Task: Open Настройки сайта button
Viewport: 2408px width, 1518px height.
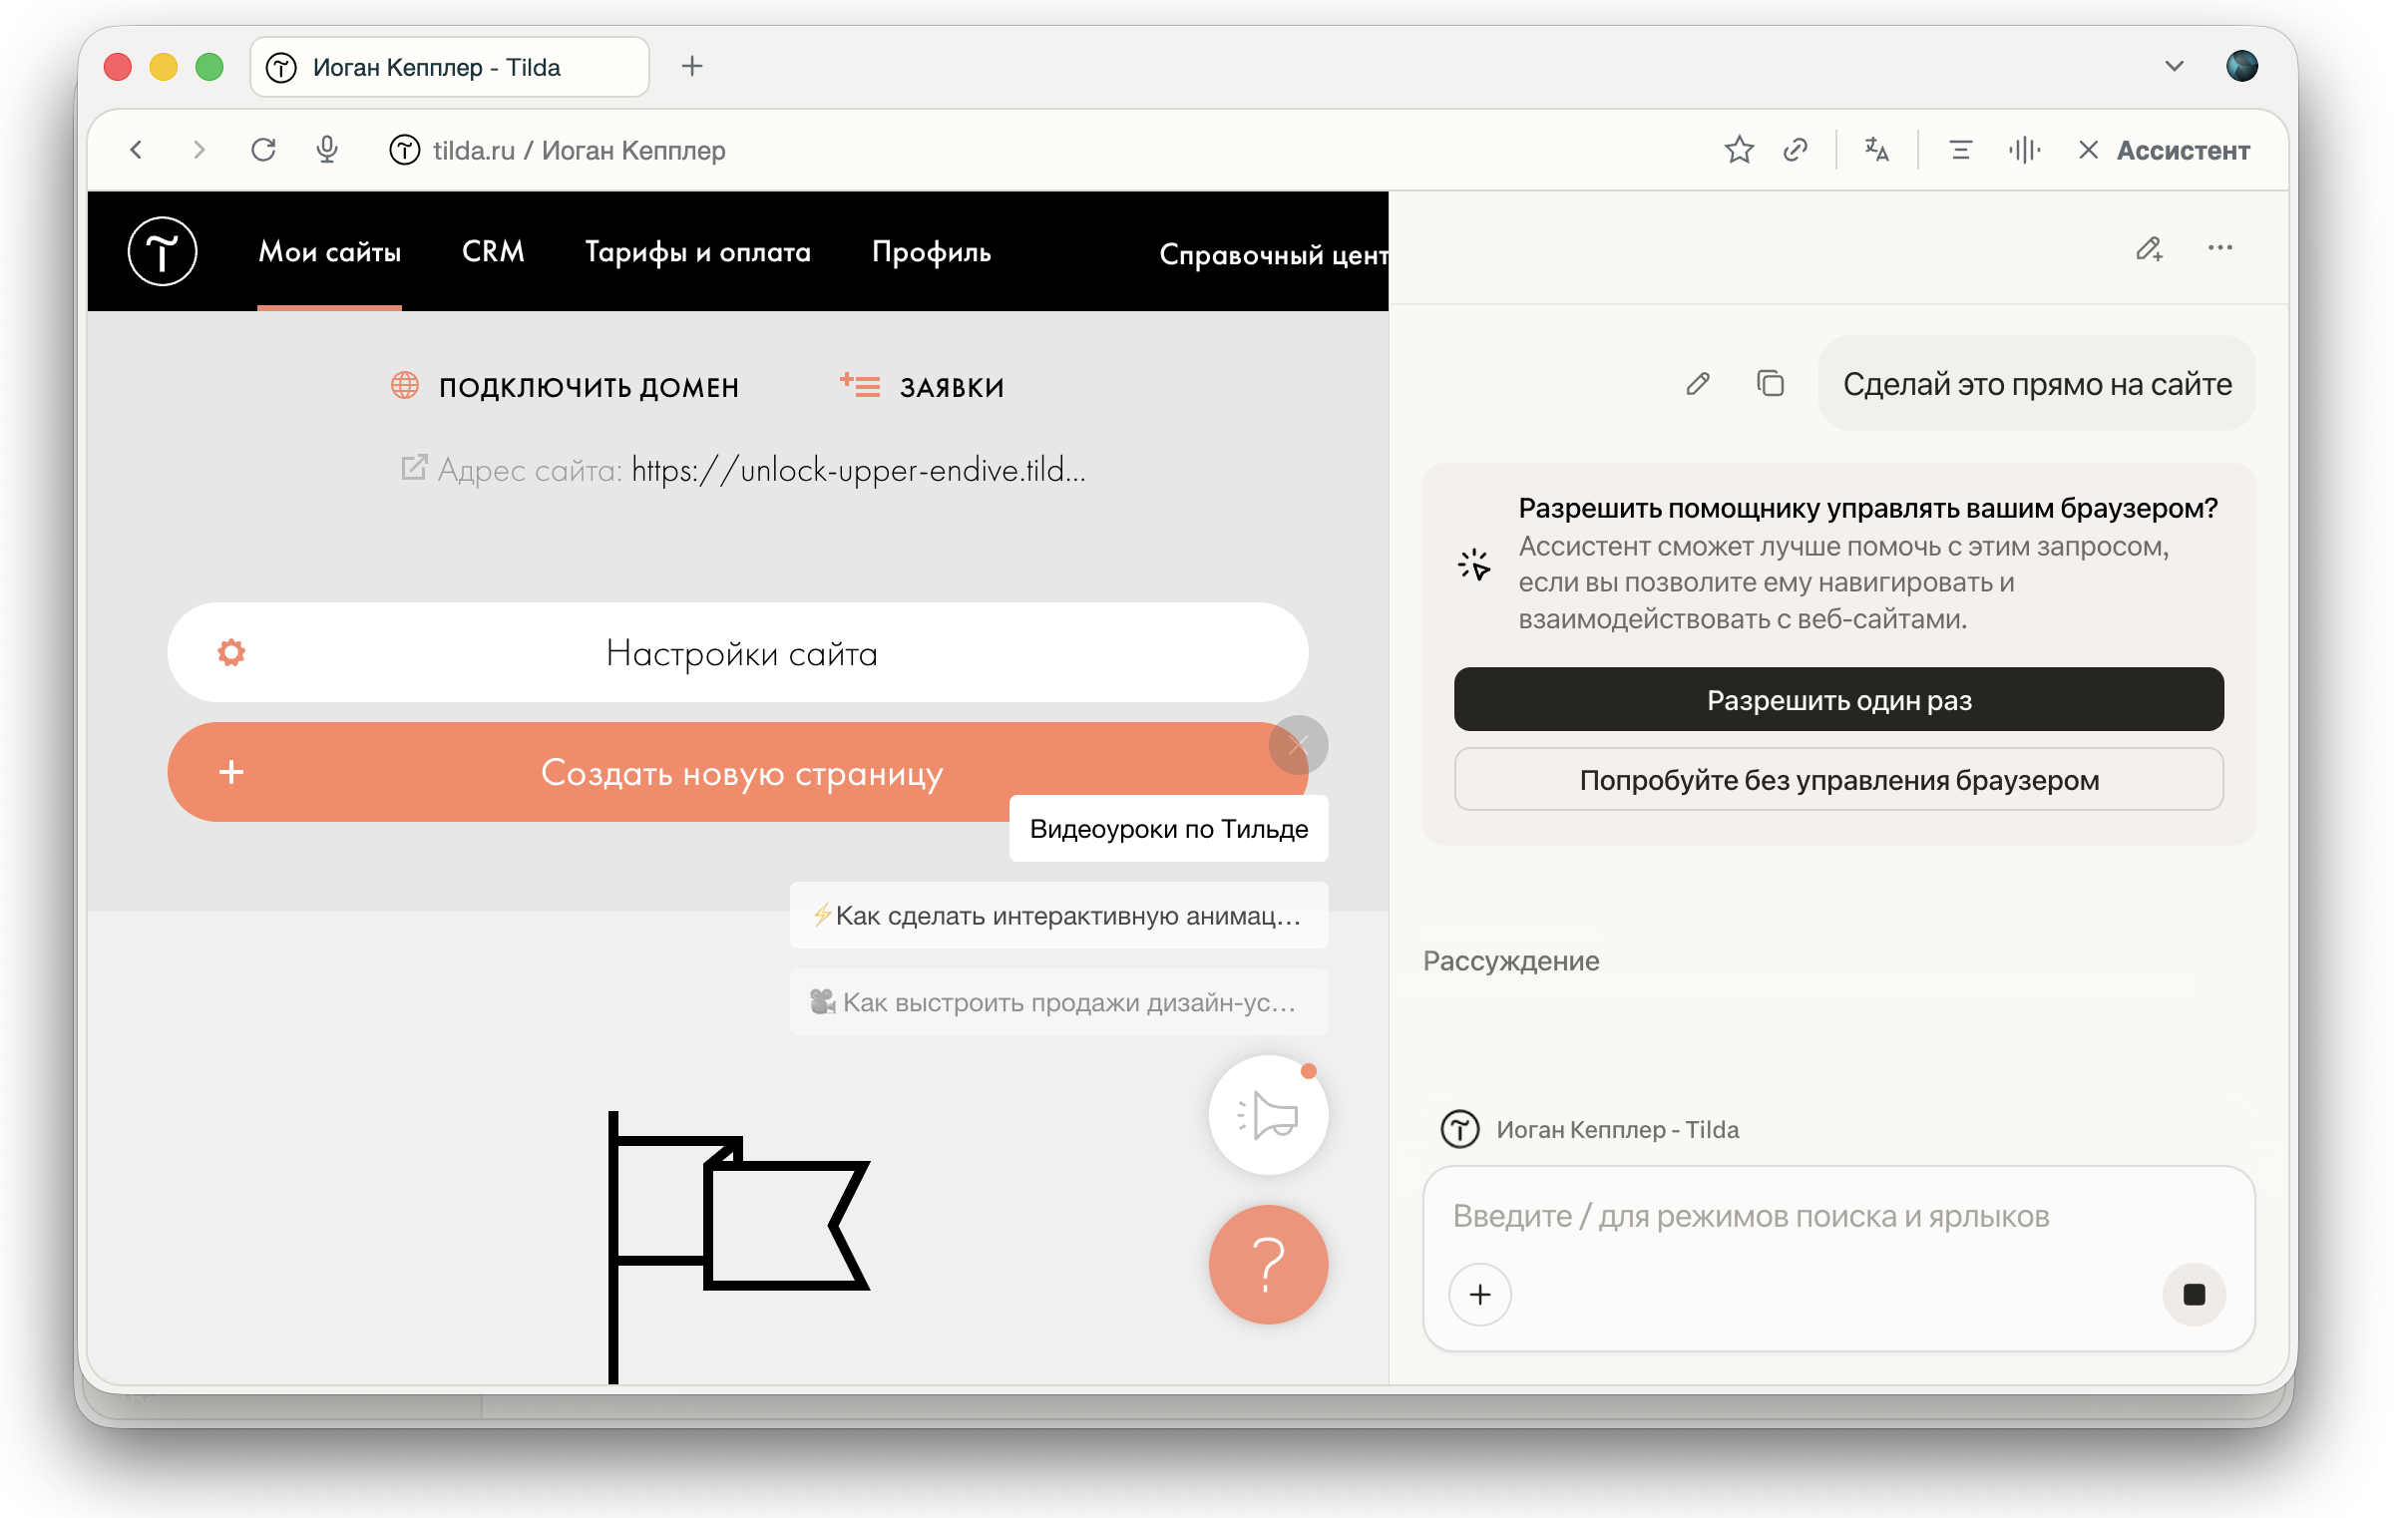Action: 738,653
